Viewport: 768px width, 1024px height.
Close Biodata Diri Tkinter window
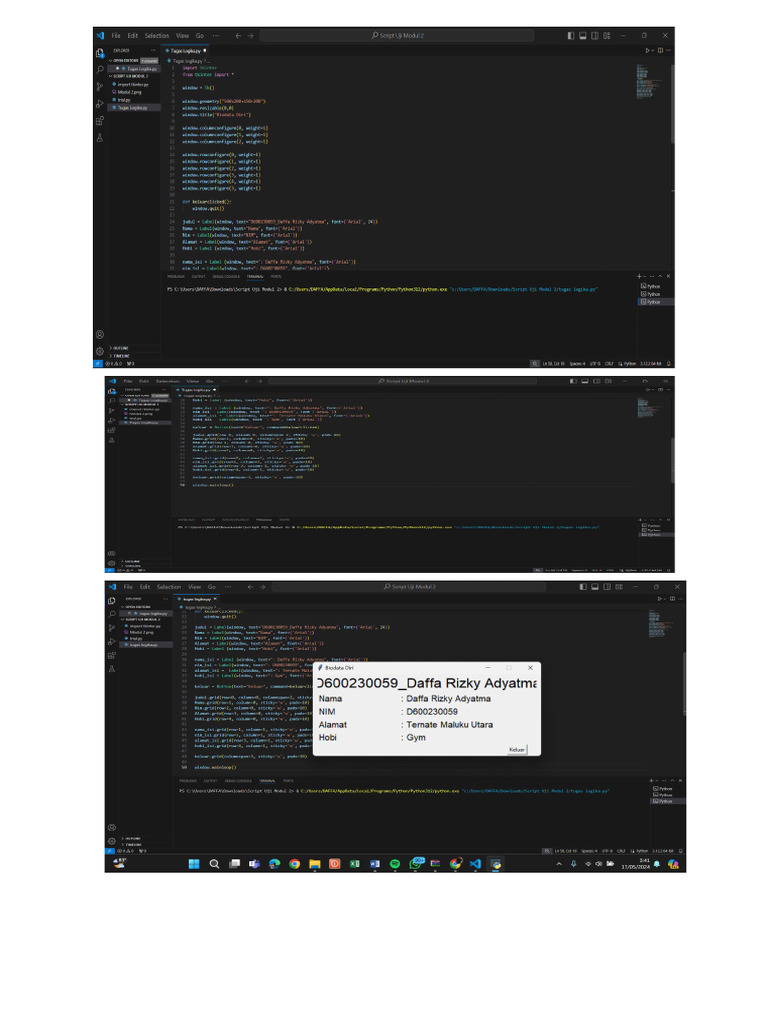point(530,668)
